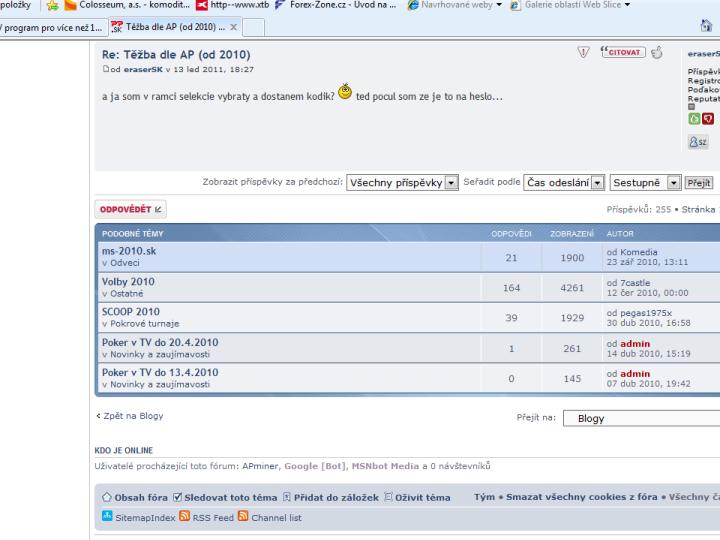Open eraserSK author link in post header
The image size is (720, 540).
[143, 69]
